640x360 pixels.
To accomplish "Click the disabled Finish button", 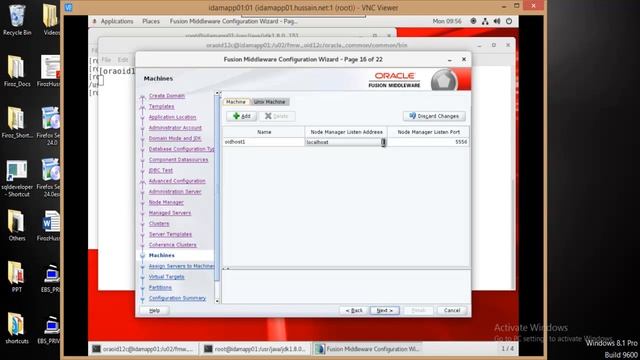I will (x=418, y=311).
